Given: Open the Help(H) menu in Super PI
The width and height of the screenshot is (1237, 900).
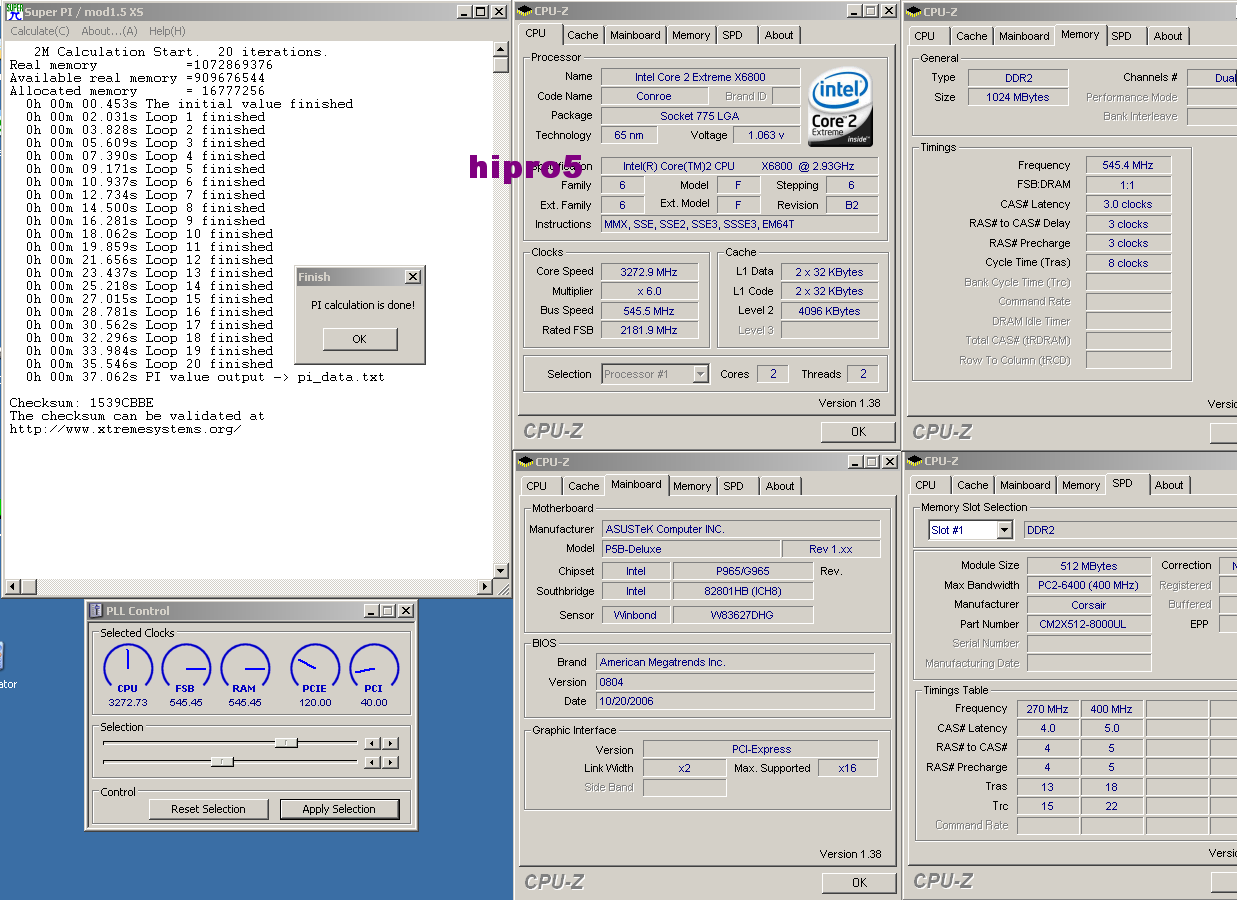Looking at the screenshot, I should tap(167, 31).
